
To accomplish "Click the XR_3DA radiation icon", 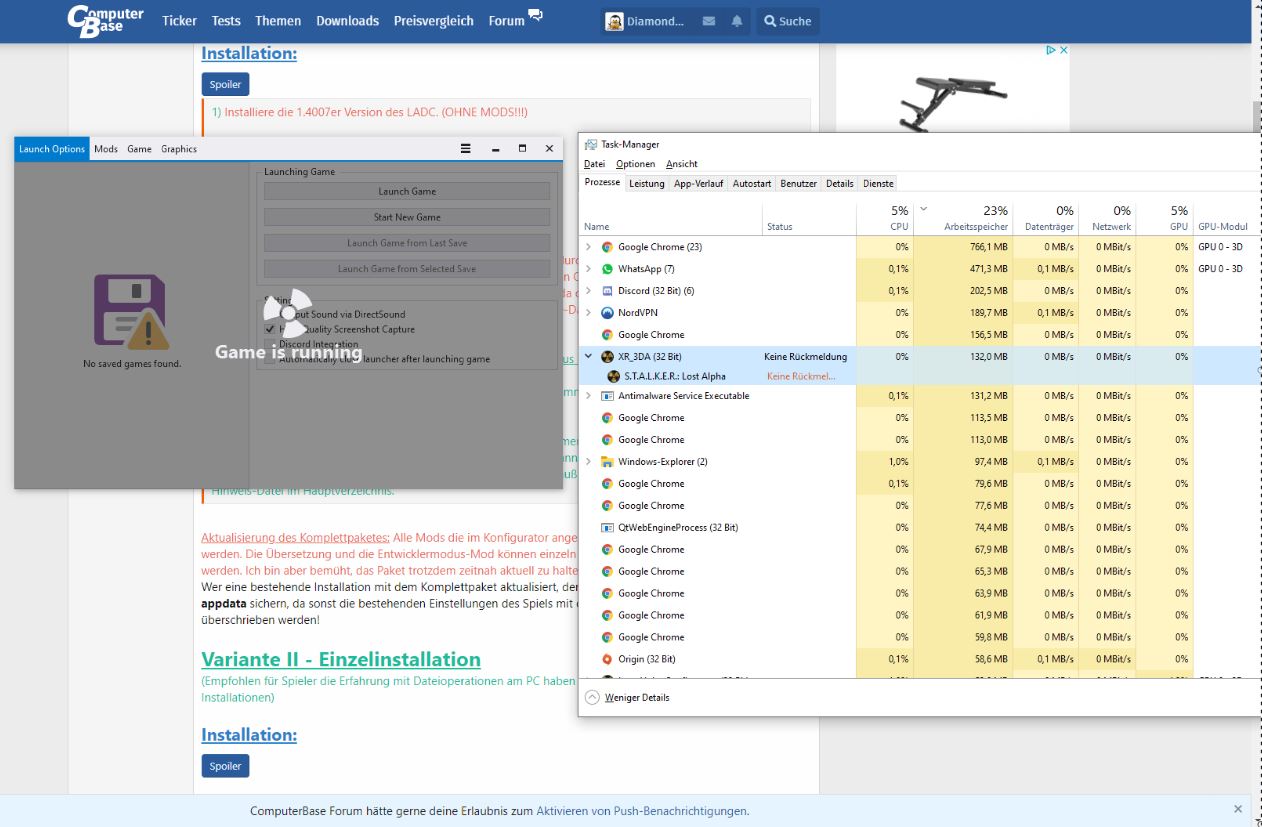I will 607,357.
